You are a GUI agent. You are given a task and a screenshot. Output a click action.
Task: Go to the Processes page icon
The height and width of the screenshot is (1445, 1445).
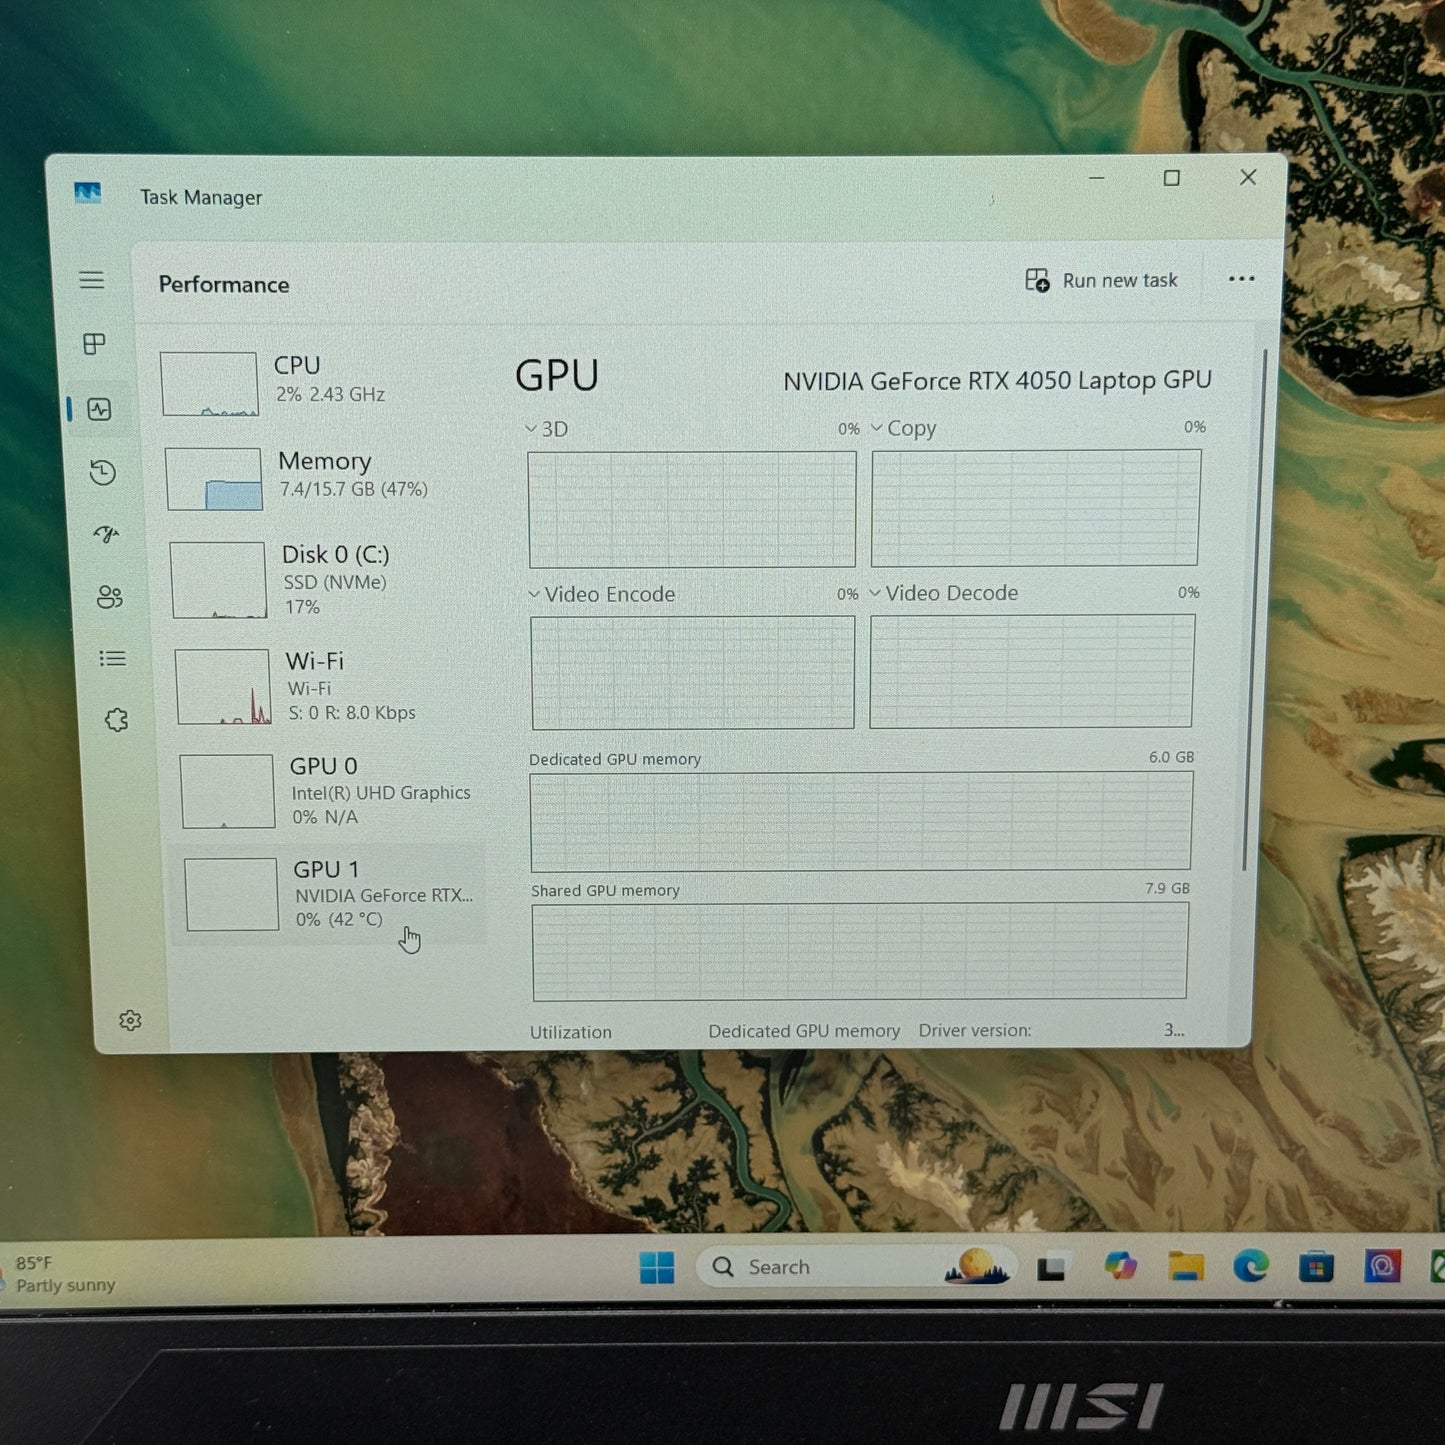coord(94,345)
